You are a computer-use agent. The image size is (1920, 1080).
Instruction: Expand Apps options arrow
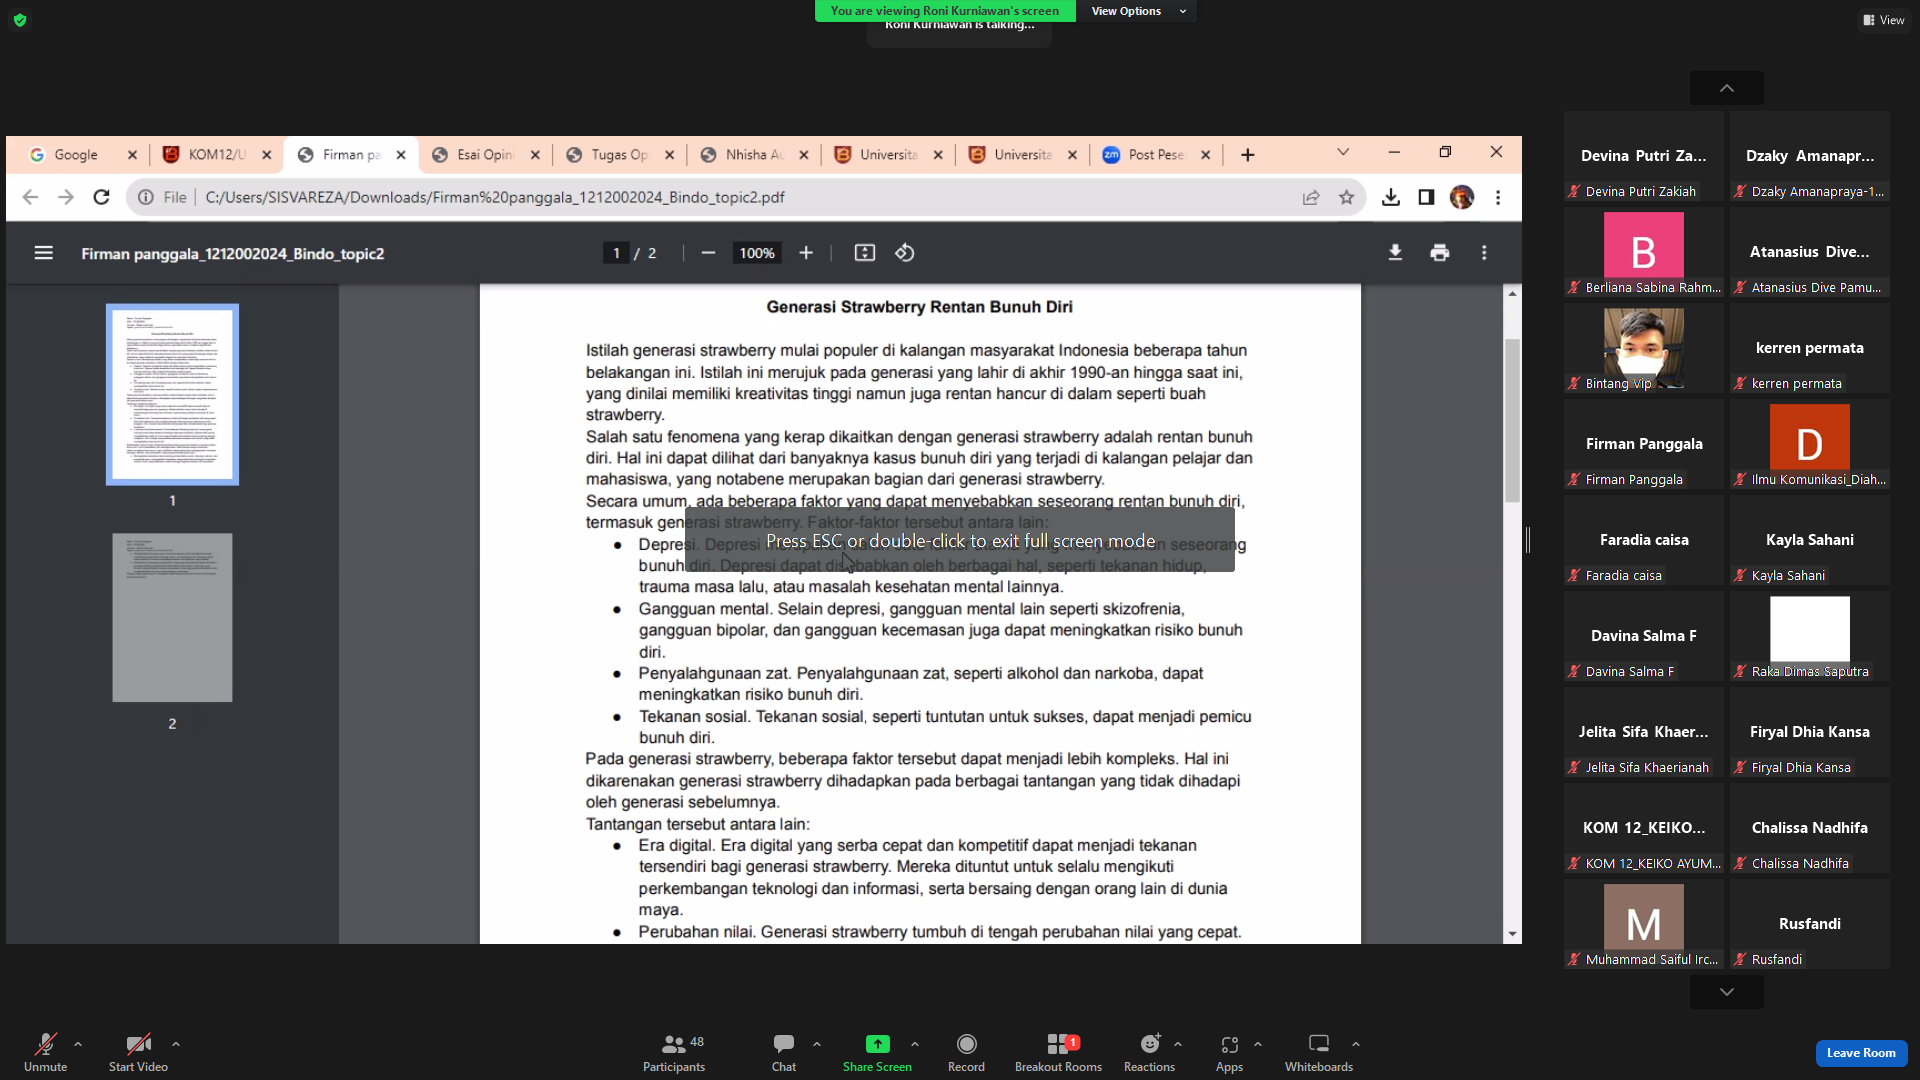click(1258, 1044)
